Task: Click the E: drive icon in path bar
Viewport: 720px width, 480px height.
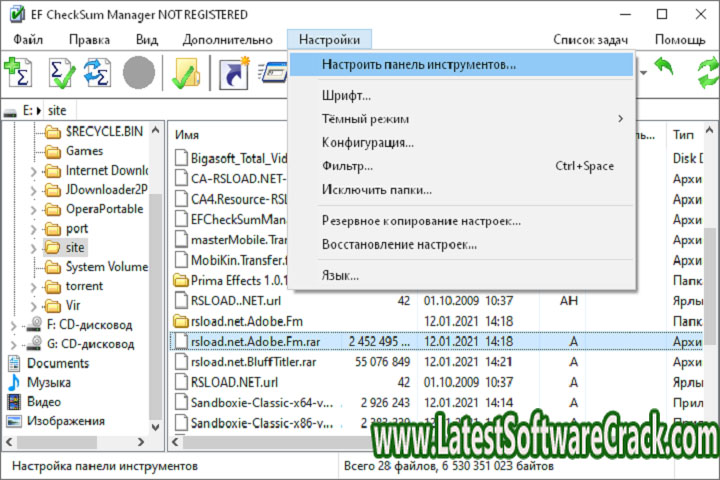Action: [x=10, y=111]
